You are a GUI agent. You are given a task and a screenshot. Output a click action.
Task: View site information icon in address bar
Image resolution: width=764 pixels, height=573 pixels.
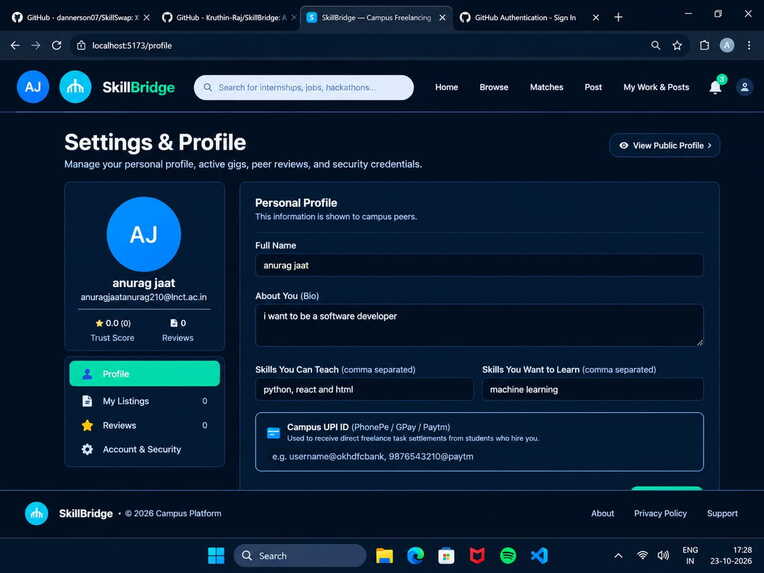[81, 45]
